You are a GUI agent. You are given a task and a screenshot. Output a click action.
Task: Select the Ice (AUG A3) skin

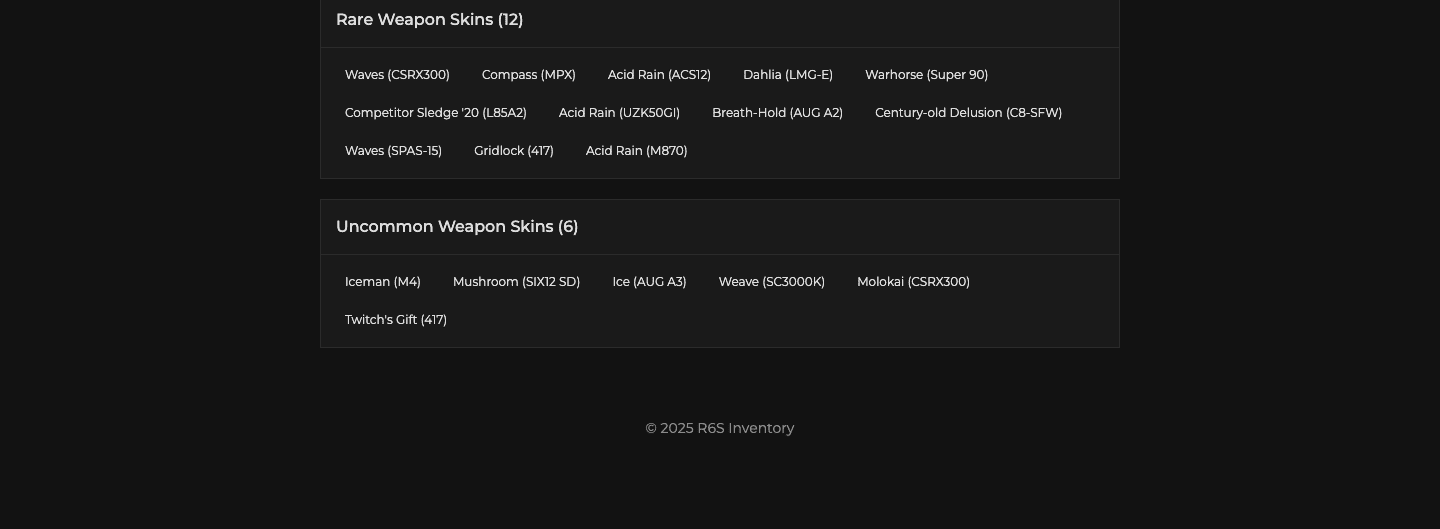coord(649,282)
